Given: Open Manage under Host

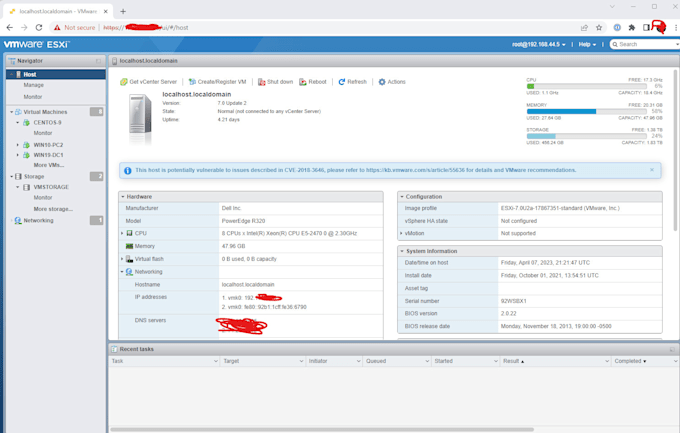Looking at the screenshot, I should [33, 85].
